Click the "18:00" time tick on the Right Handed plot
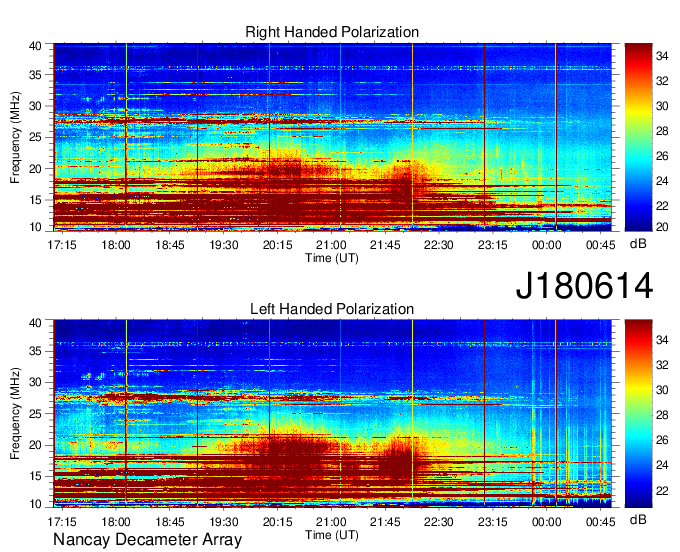Image resolution: width=680 pixels, height=552 pixels. (116, 245)
